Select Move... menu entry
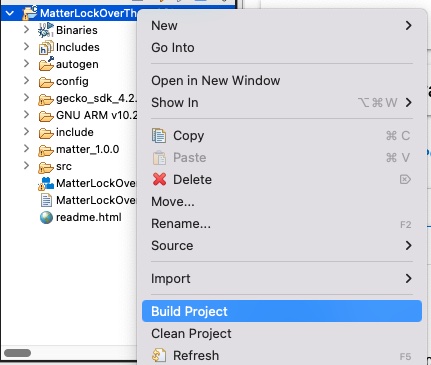 282,202
